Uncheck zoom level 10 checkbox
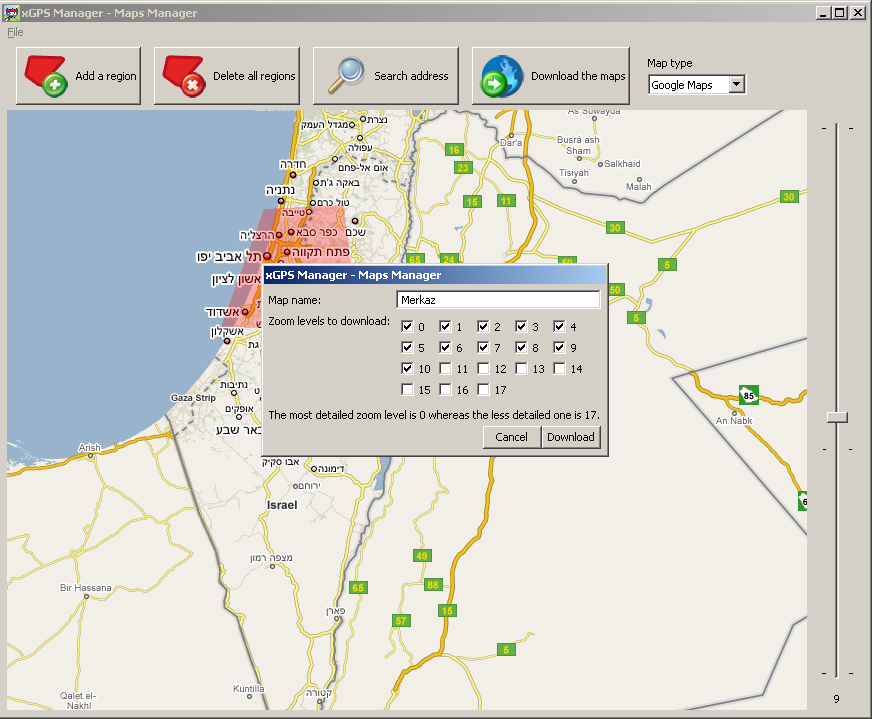 [x=407, y=369]
